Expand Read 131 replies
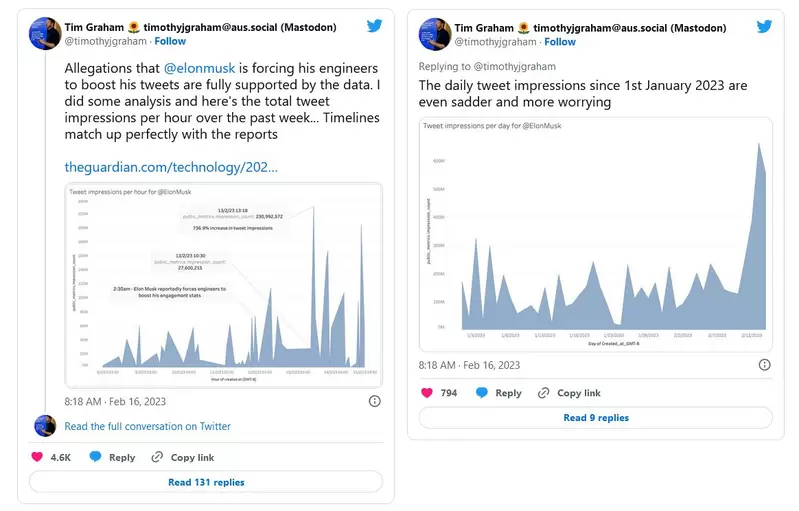799x511 pixels. click(x=206, y=482)
